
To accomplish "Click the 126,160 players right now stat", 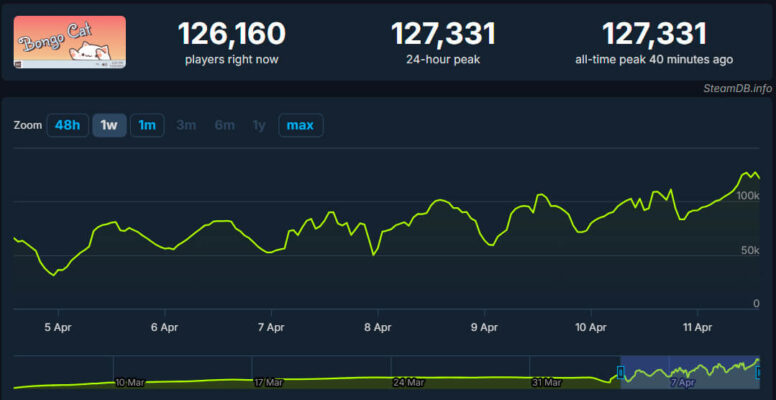I will click(x=232, y=34).
